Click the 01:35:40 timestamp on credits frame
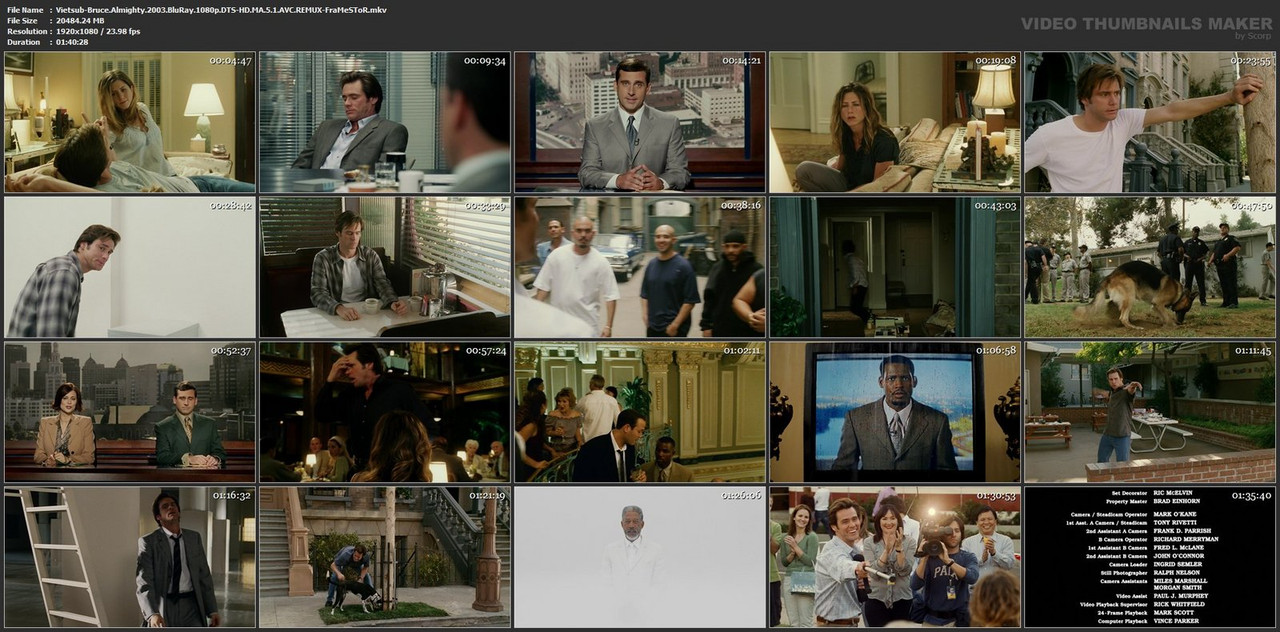 (x=1250, y=496)
